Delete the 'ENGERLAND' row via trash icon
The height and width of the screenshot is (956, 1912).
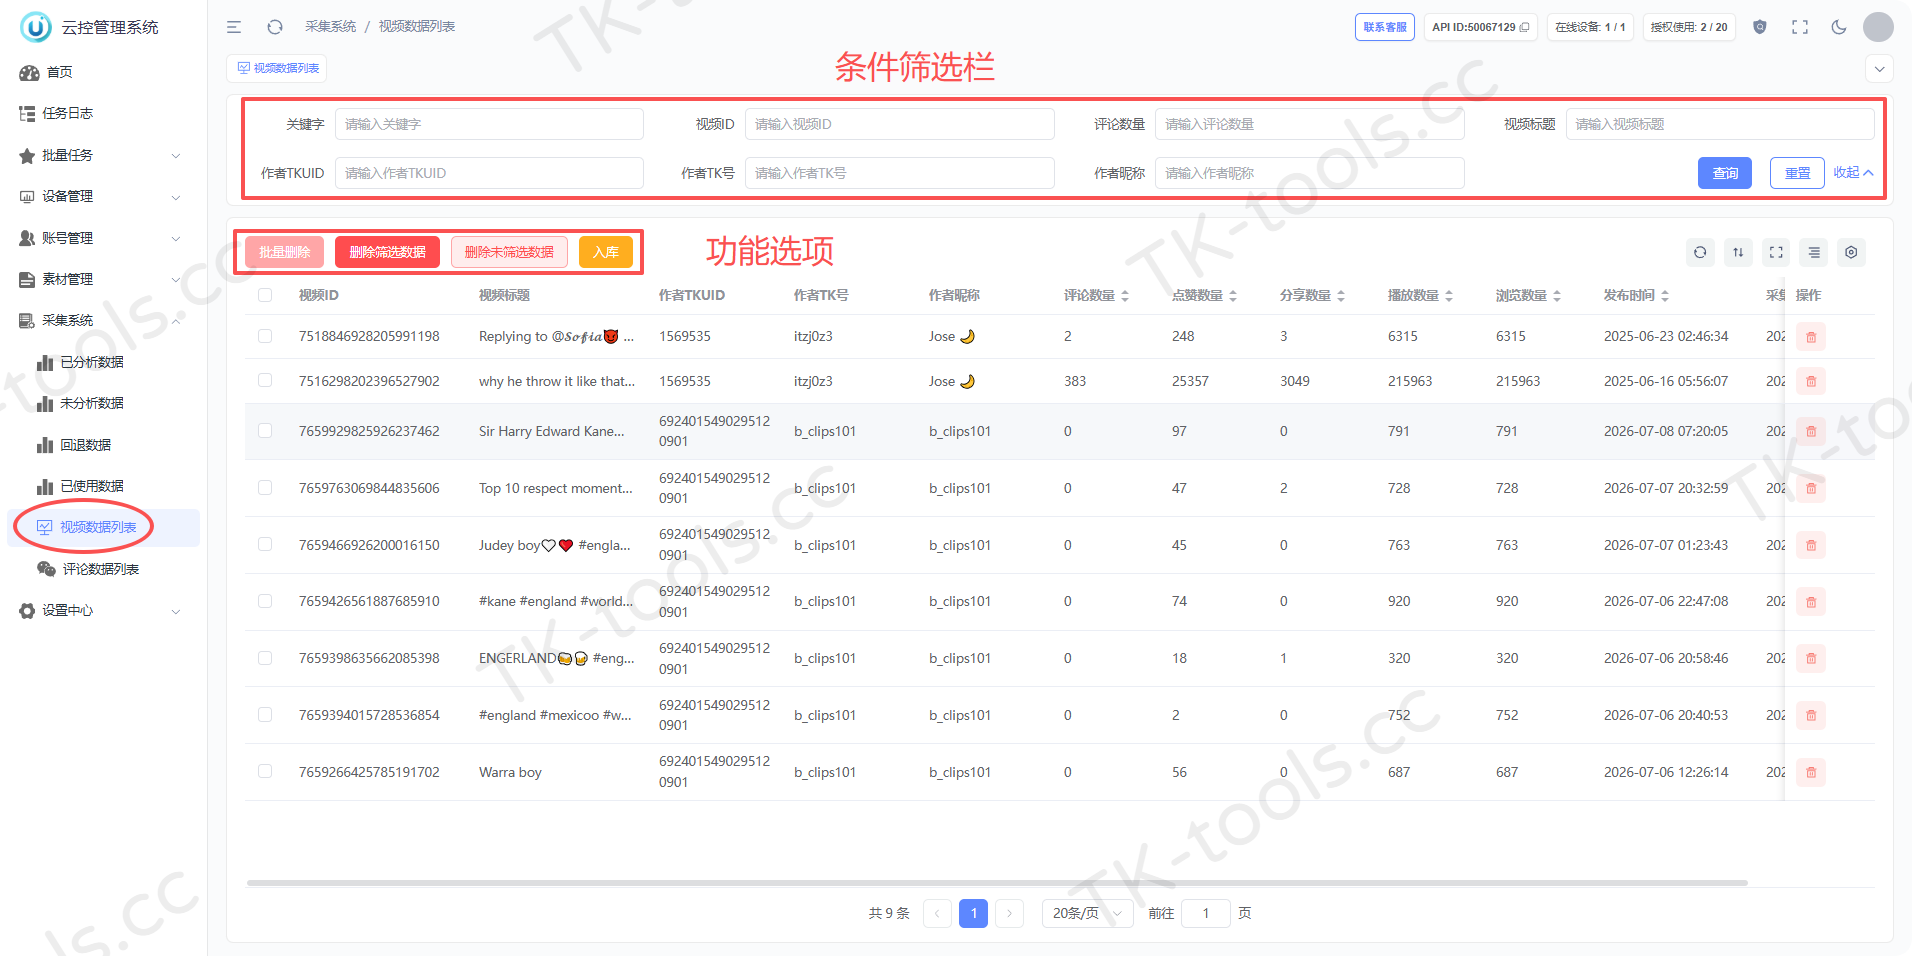coord(1811,658)
